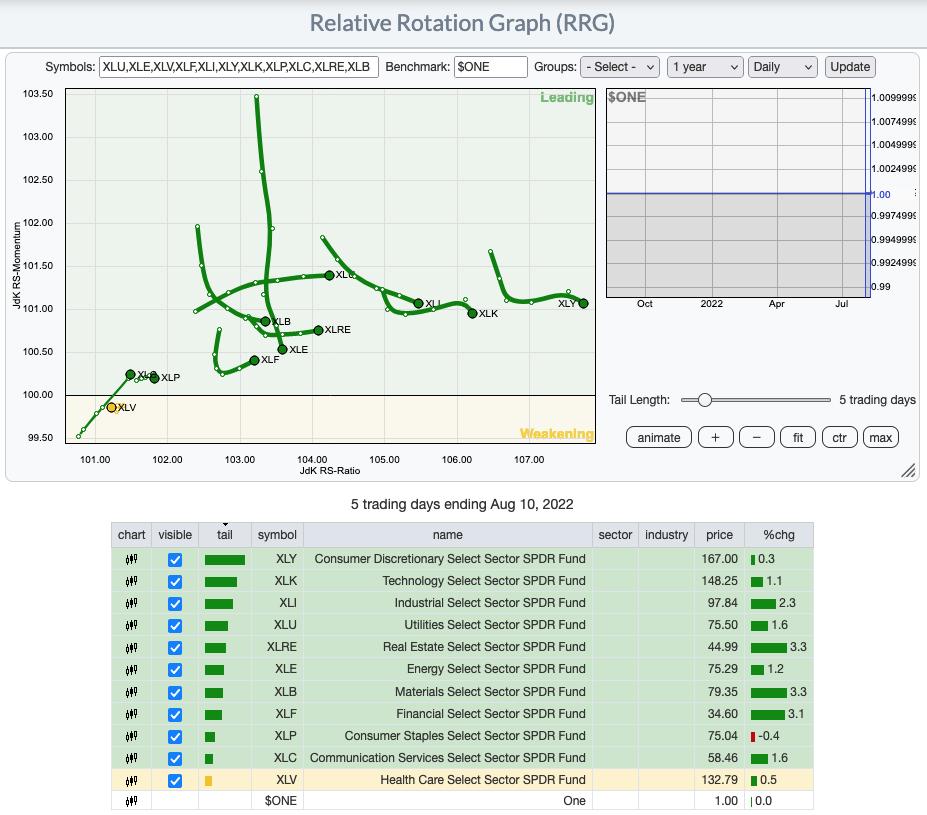Open chart icon for XLB row

tap(131, 692)
